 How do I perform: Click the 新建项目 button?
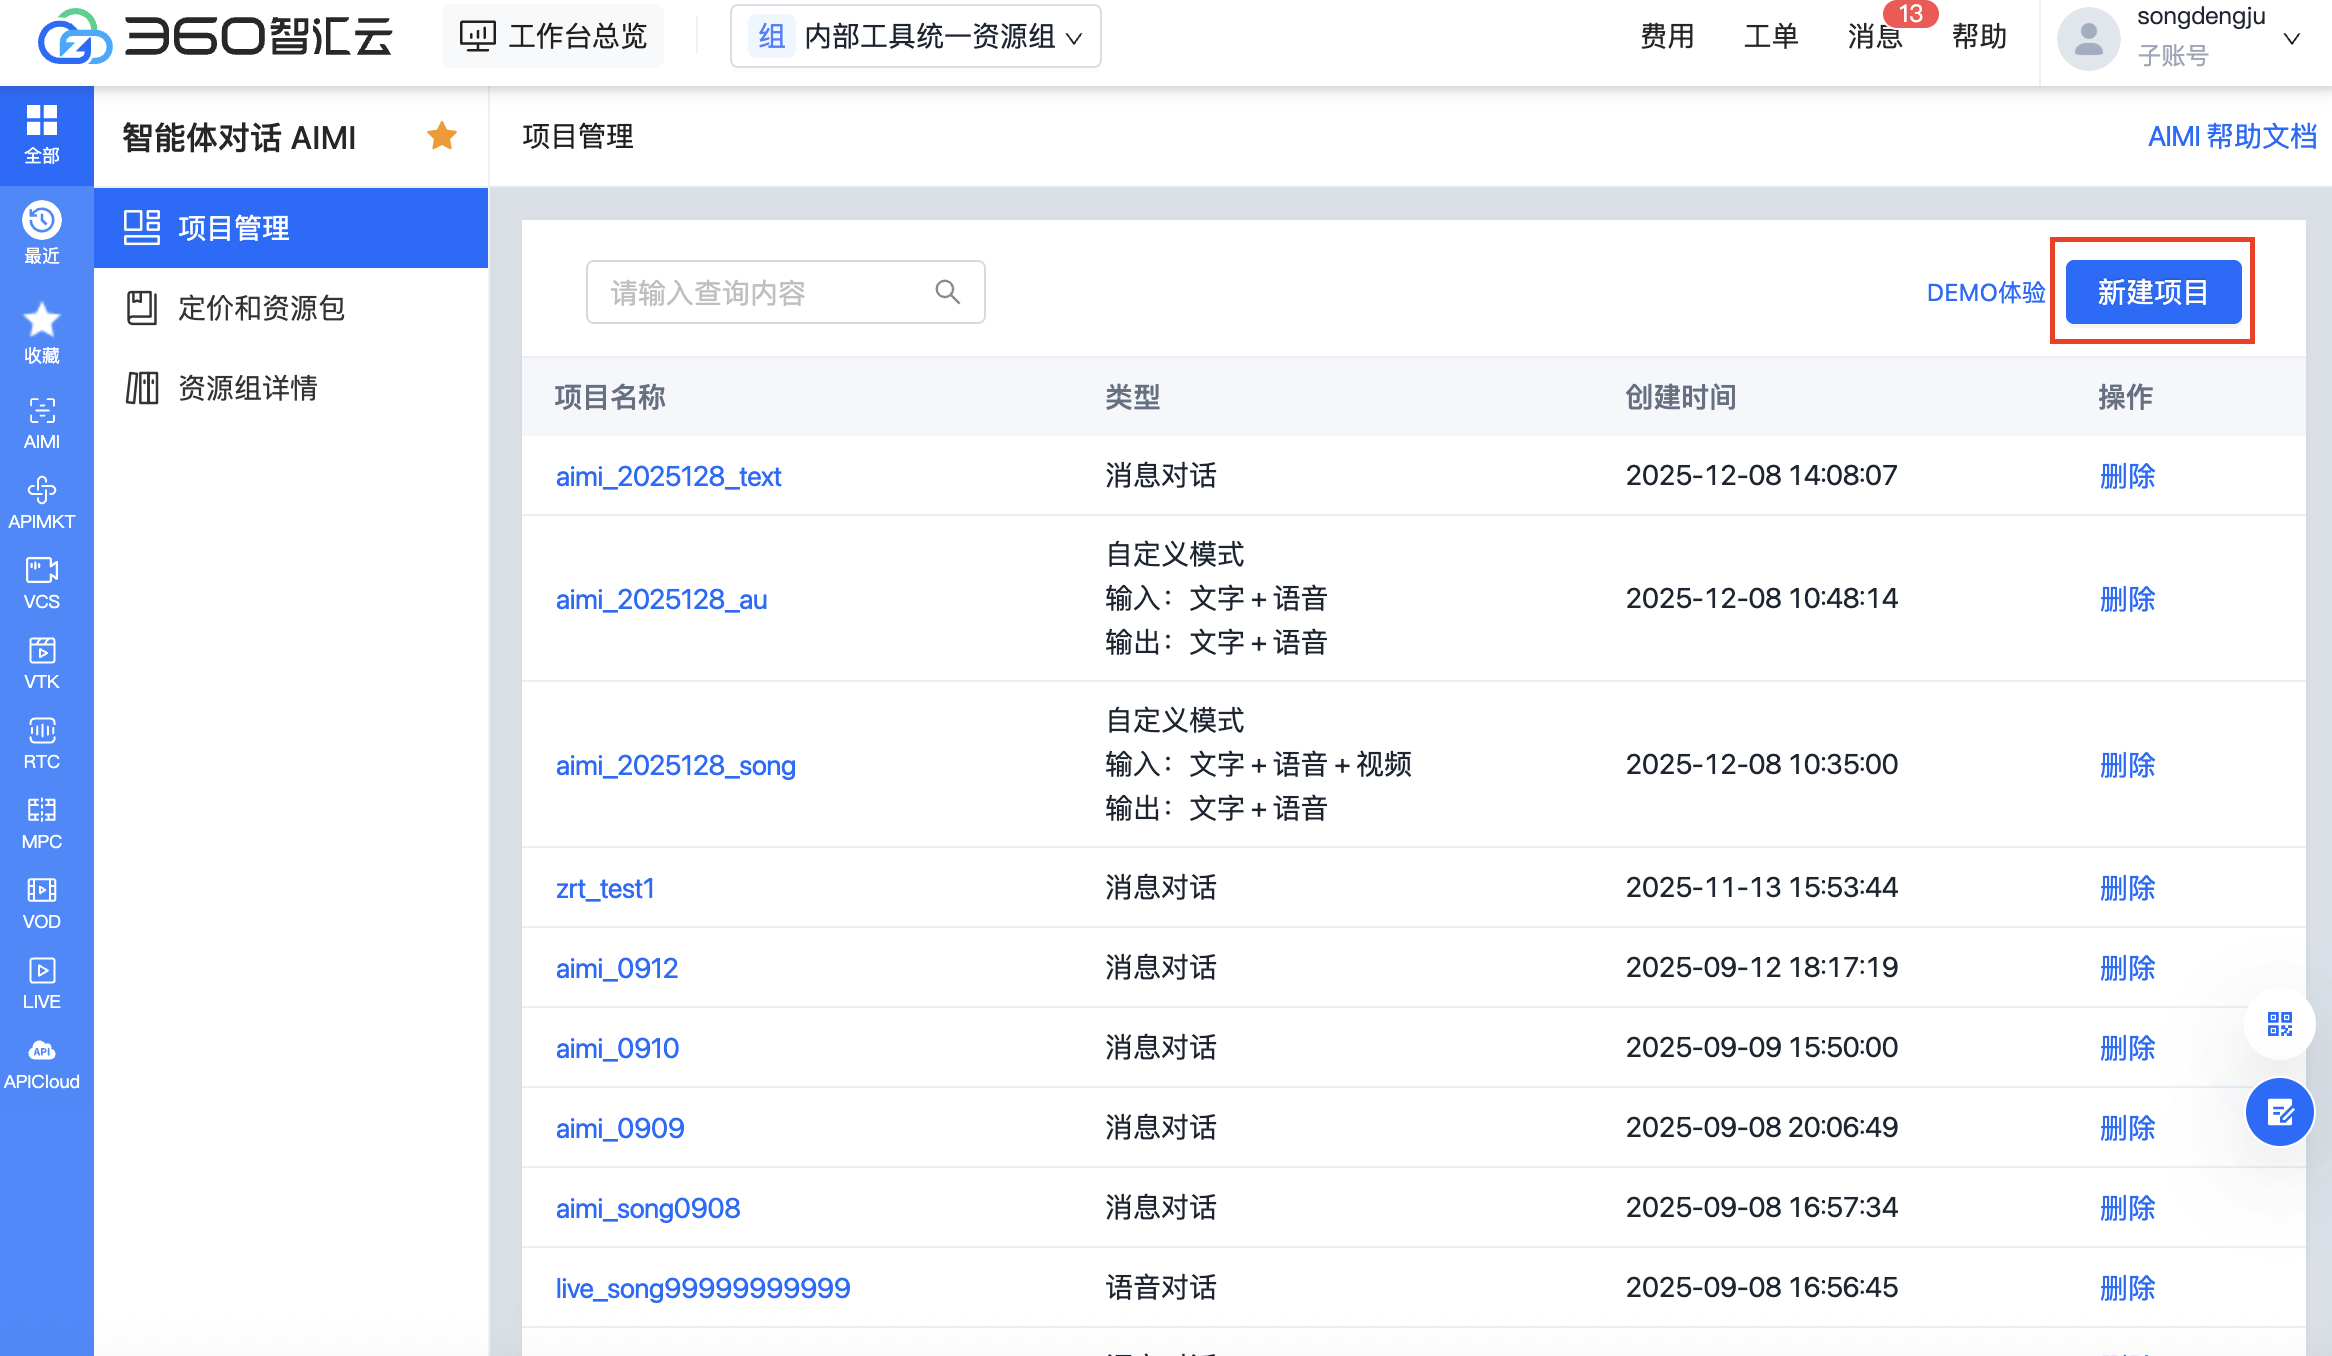[x=2152, y=292]
